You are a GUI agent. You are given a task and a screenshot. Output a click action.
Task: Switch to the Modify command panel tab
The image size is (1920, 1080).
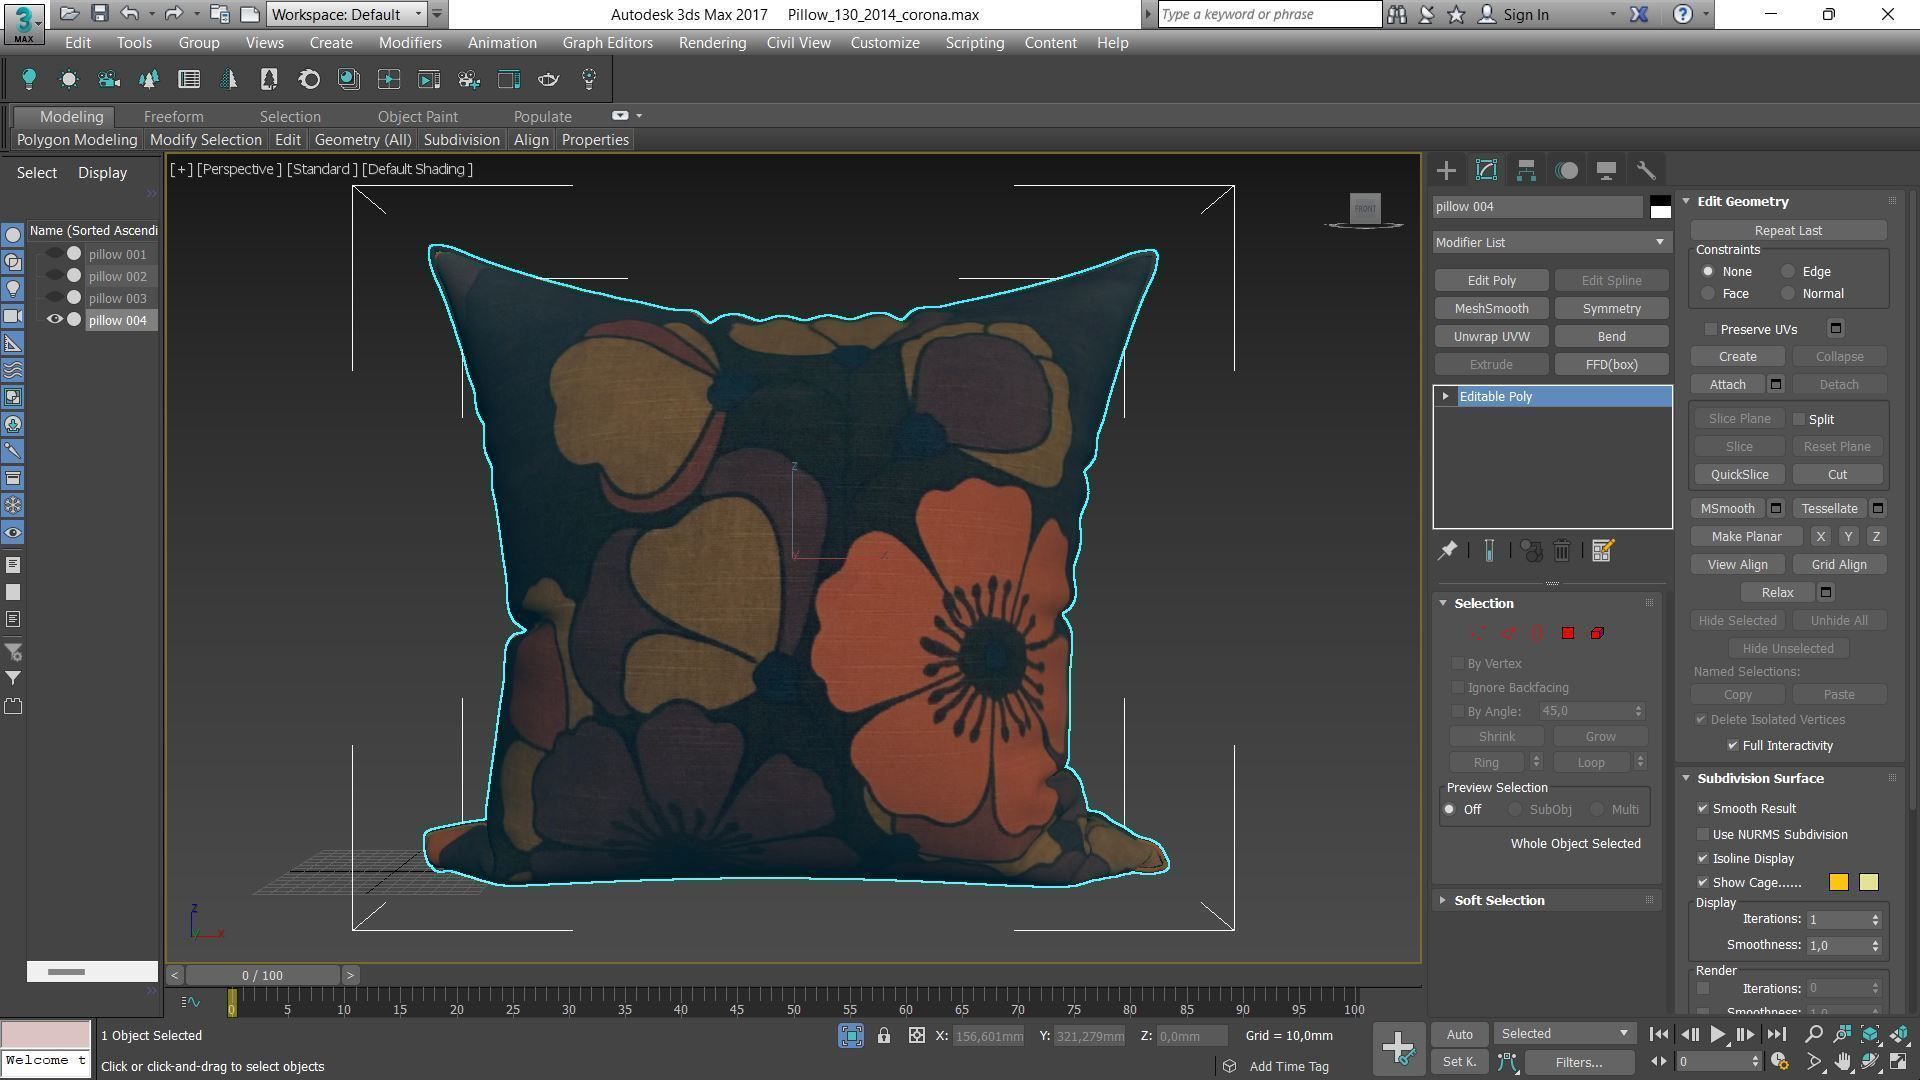click(x=1486, y=170)
